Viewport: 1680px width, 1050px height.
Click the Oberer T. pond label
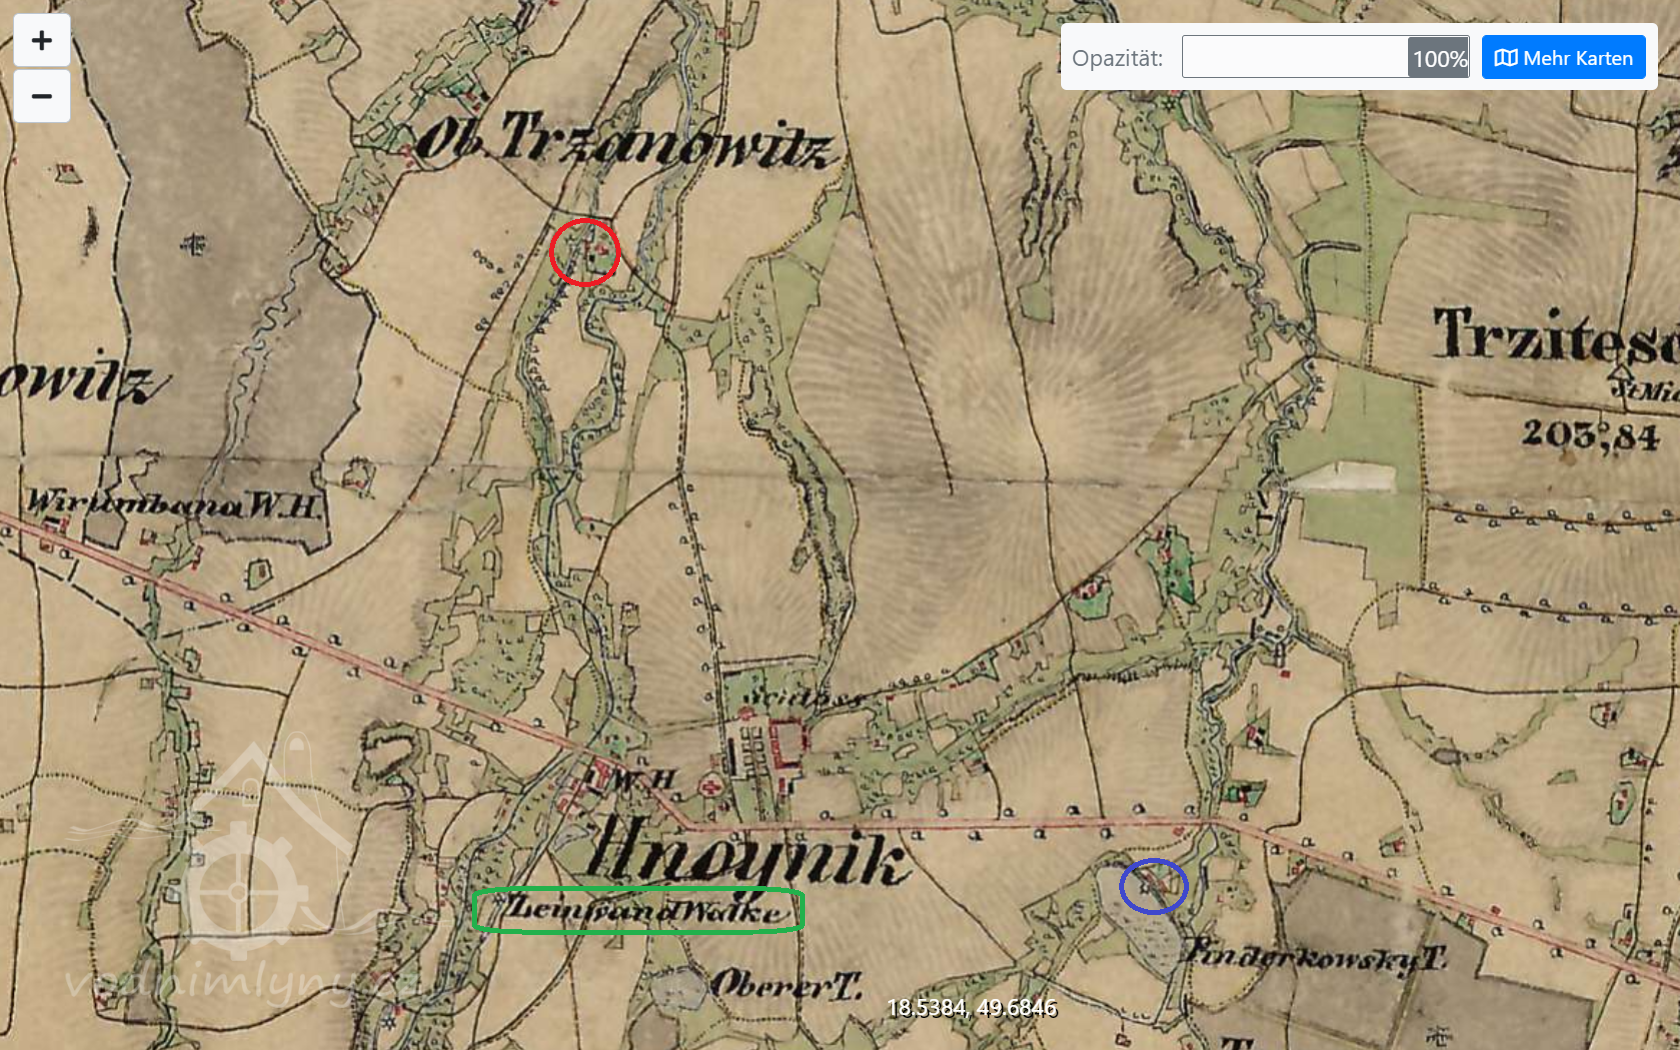(786, 985)
